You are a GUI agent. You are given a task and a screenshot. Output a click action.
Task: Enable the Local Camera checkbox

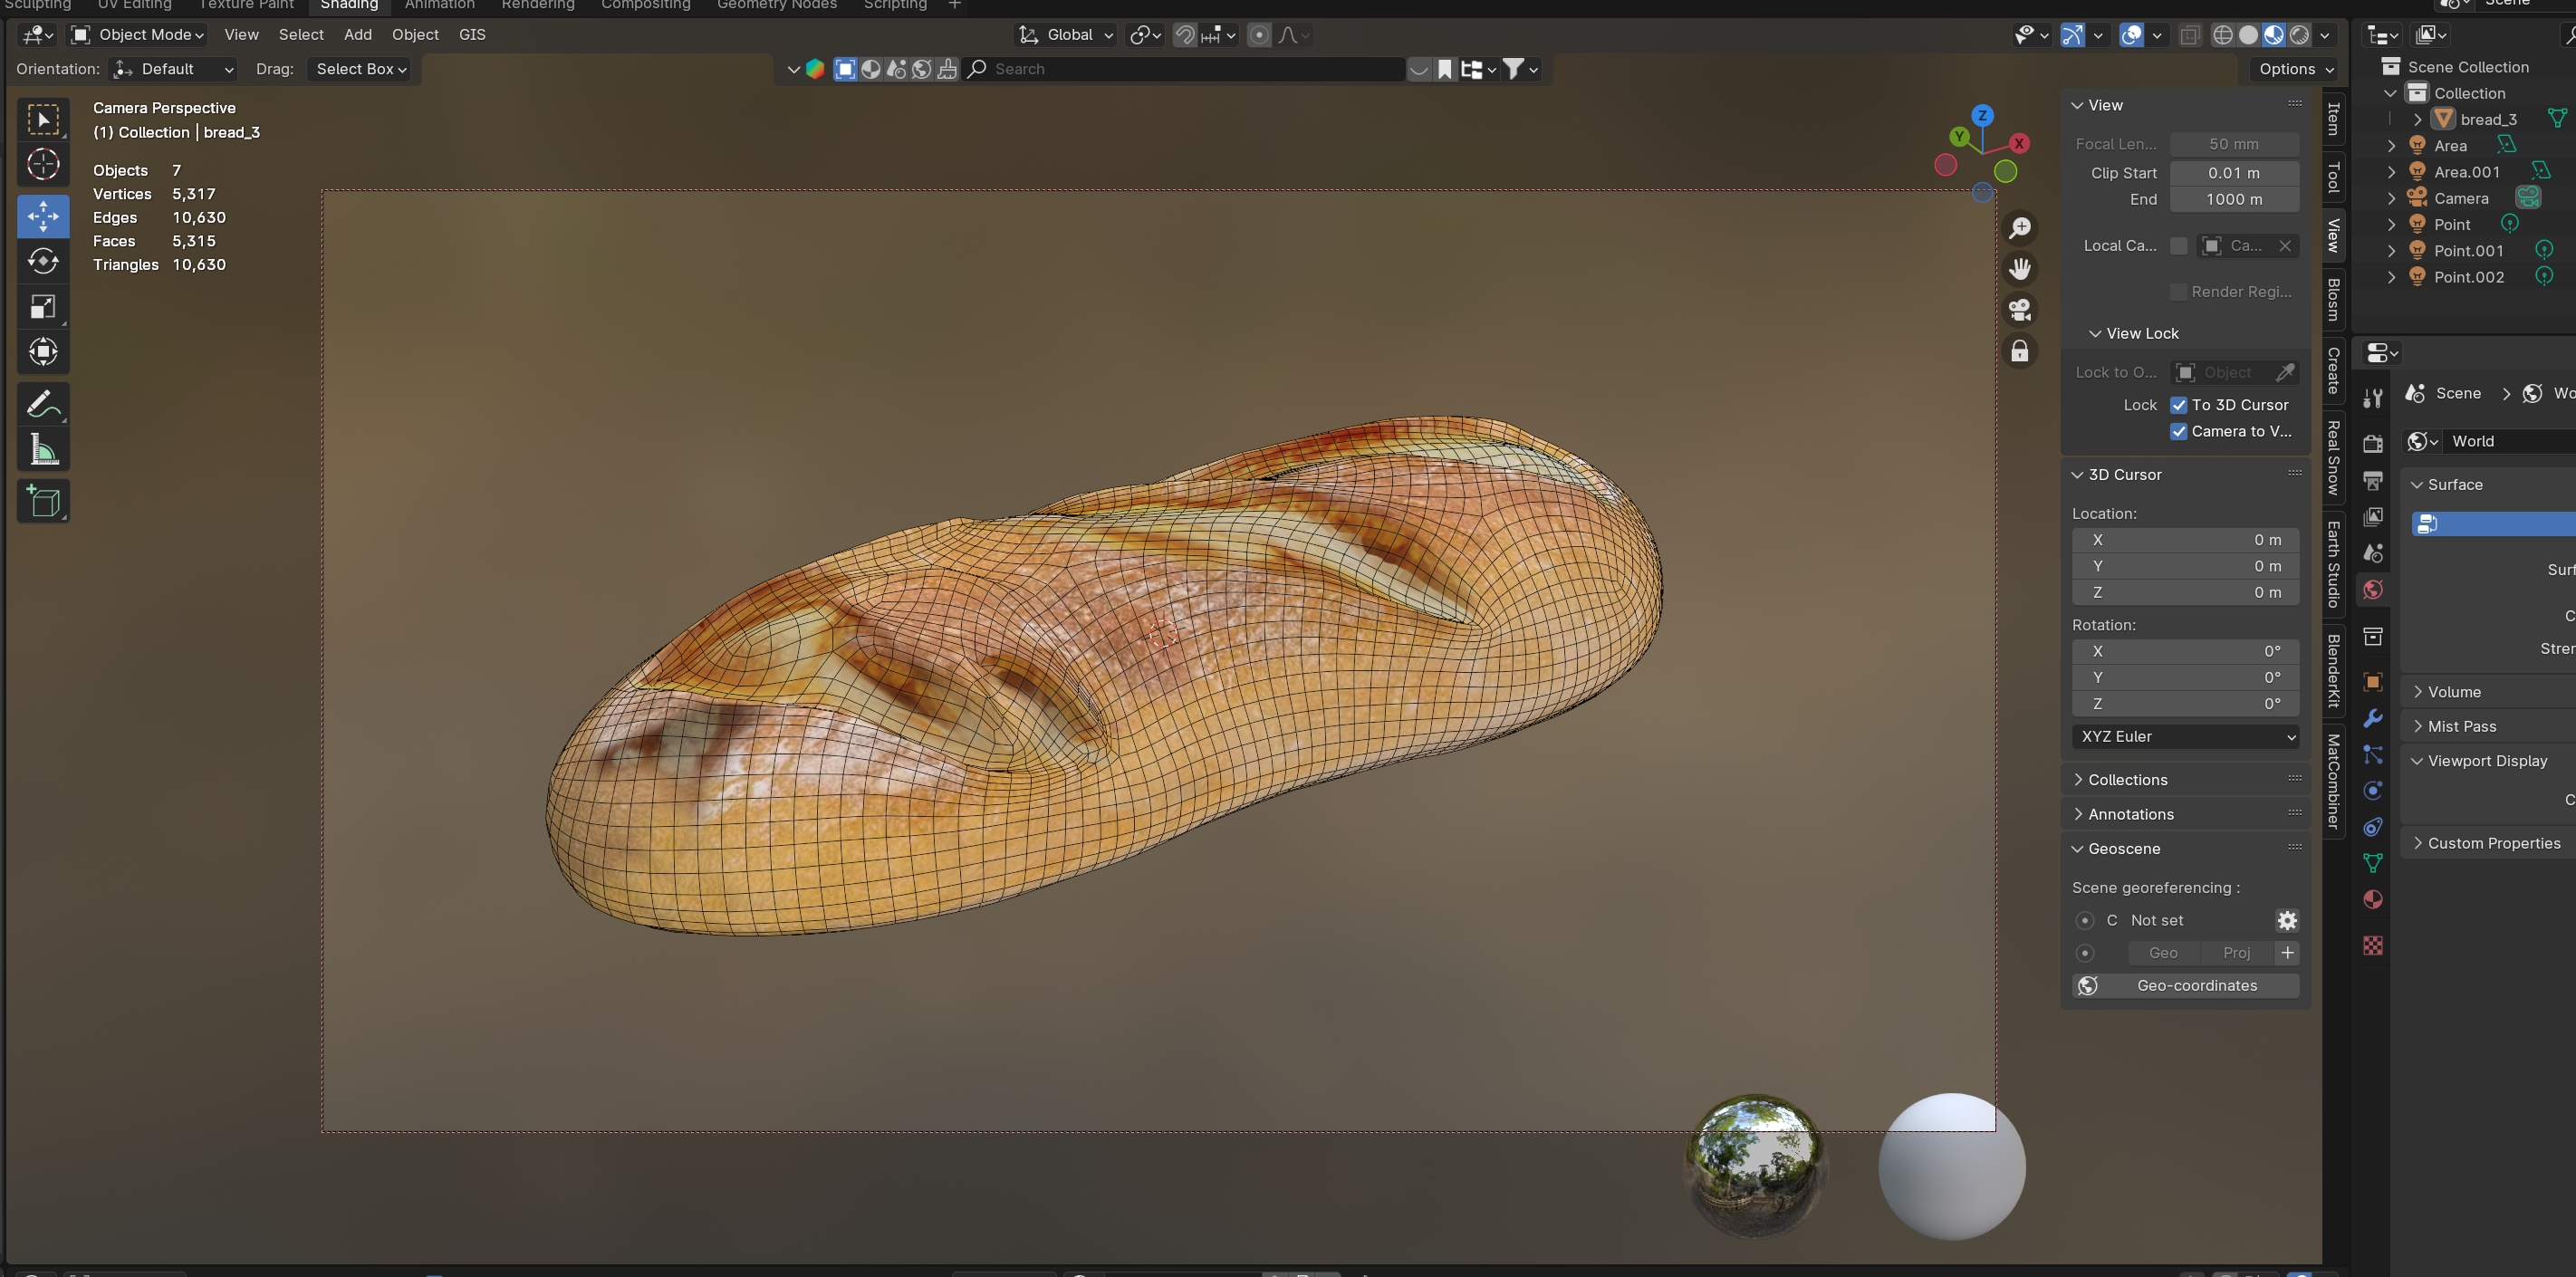[2178, 246]
